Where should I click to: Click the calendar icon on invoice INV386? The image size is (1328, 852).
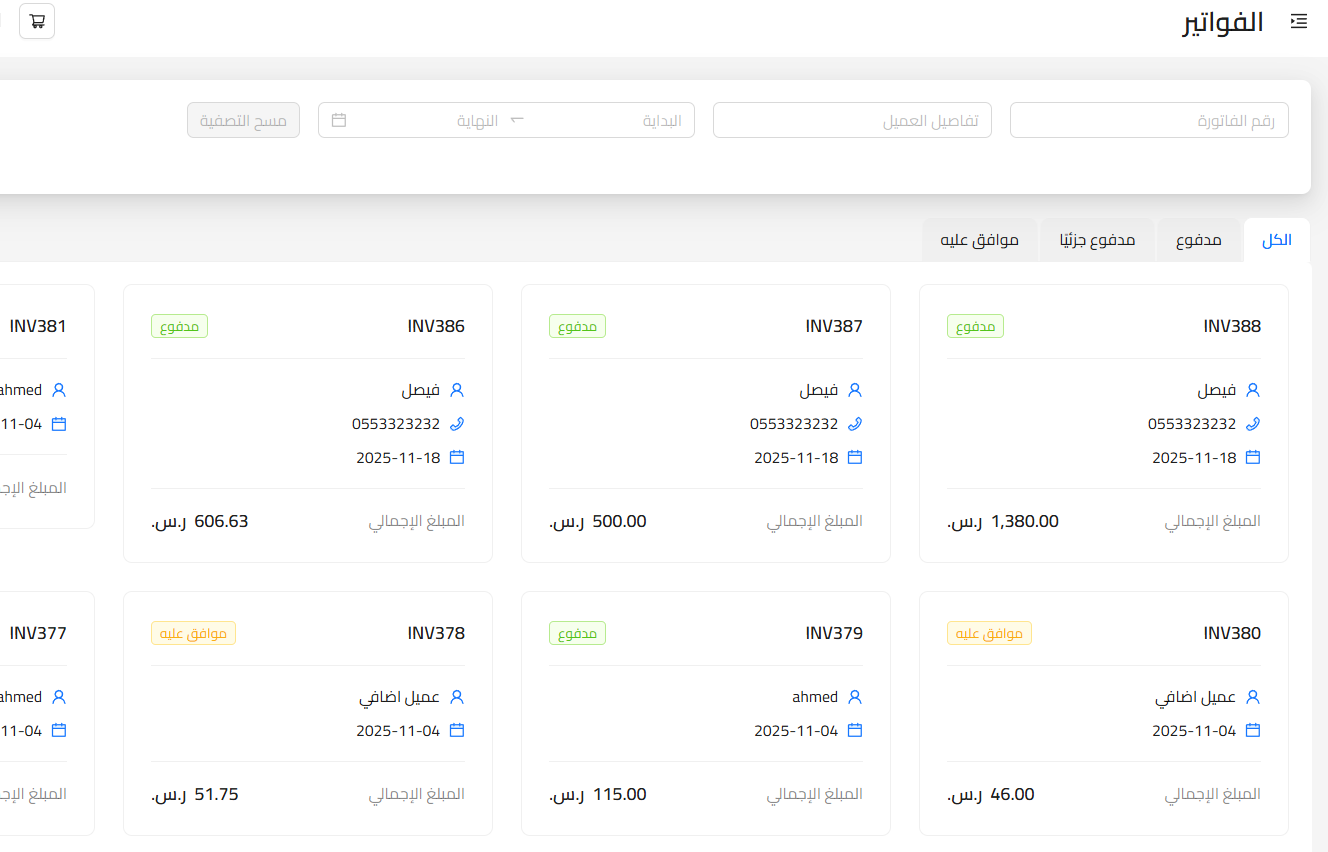(457, 457)
